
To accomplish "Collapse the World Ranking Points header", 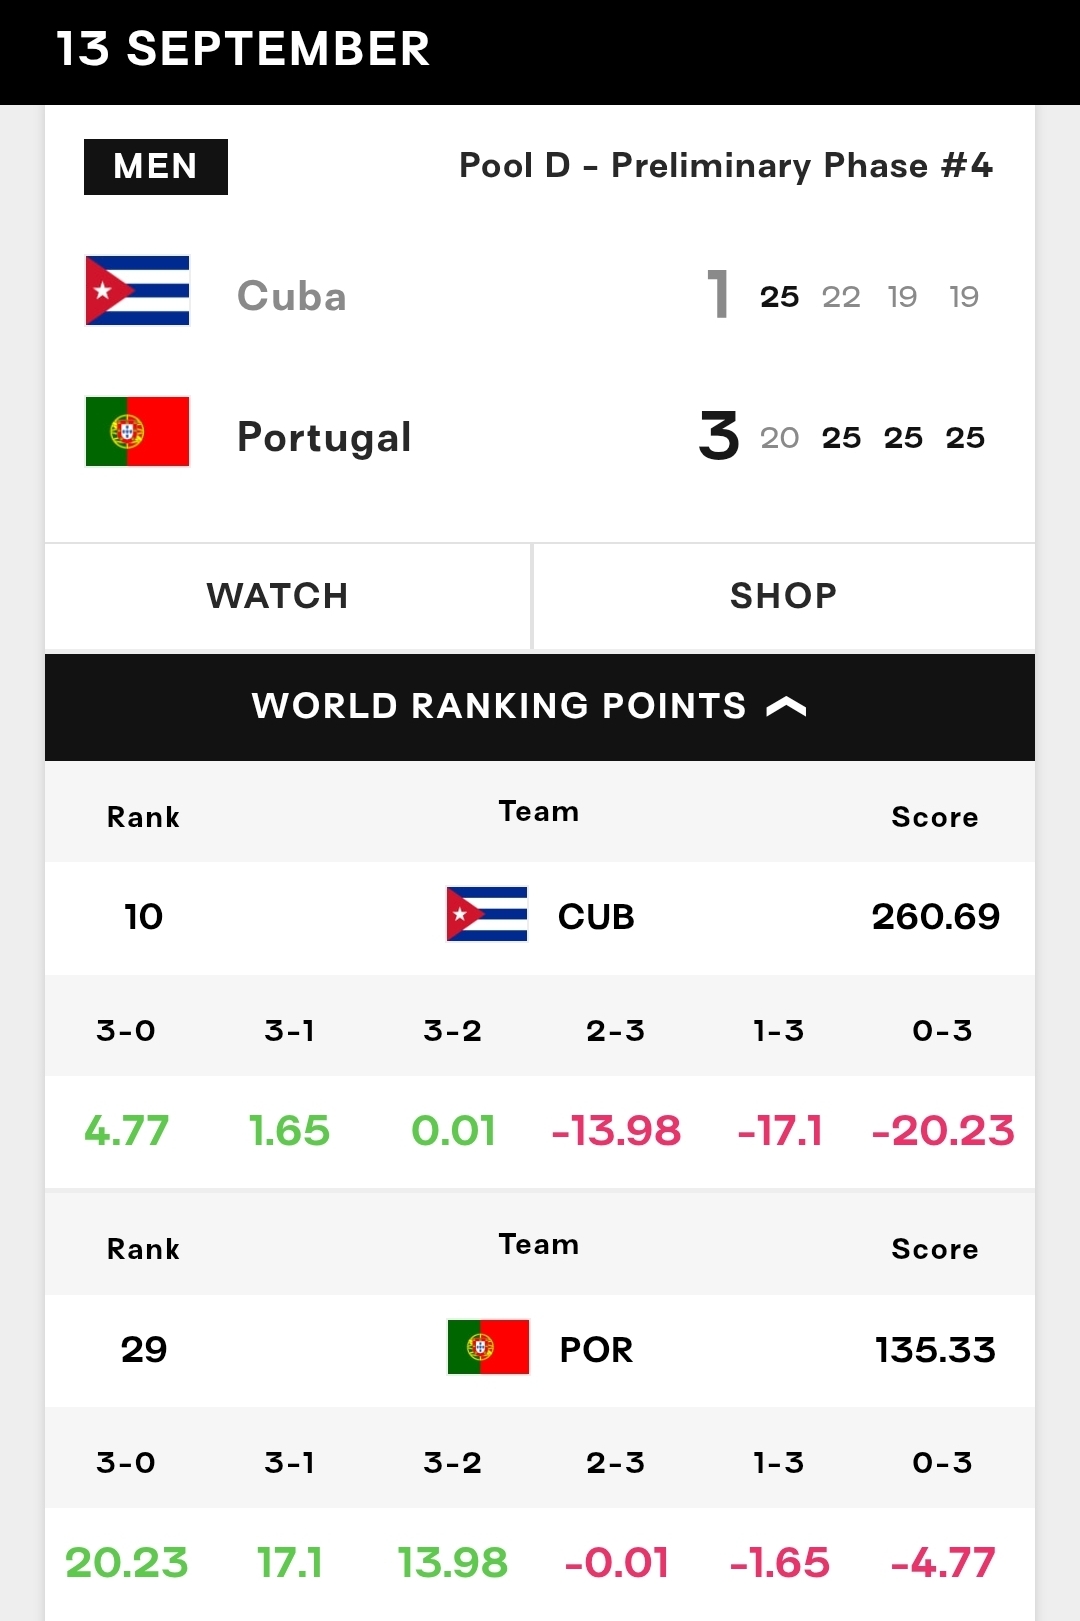I will 540,707.
